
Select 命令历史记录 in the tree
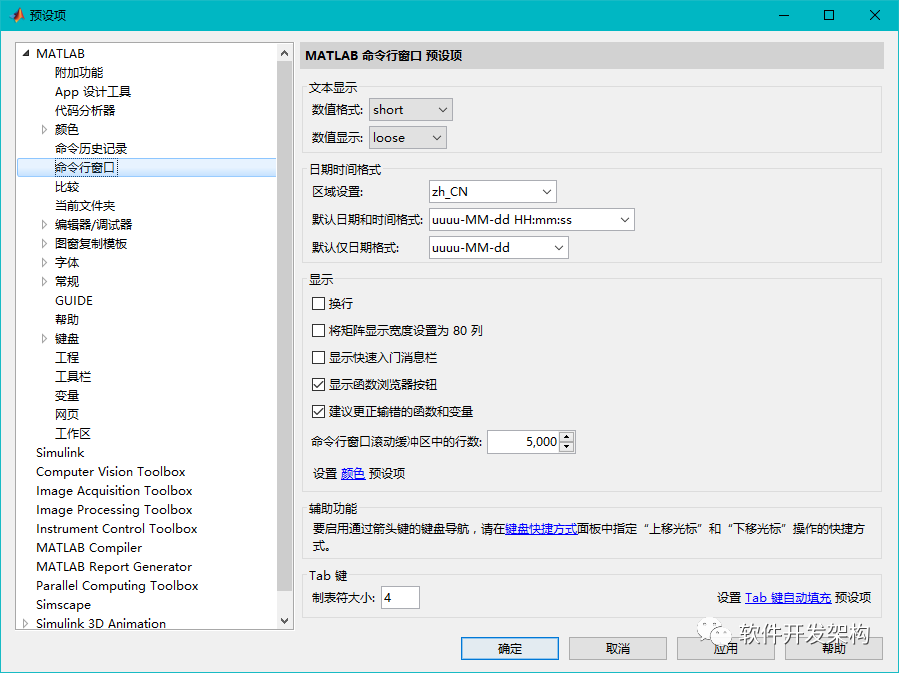click(91, 148)
